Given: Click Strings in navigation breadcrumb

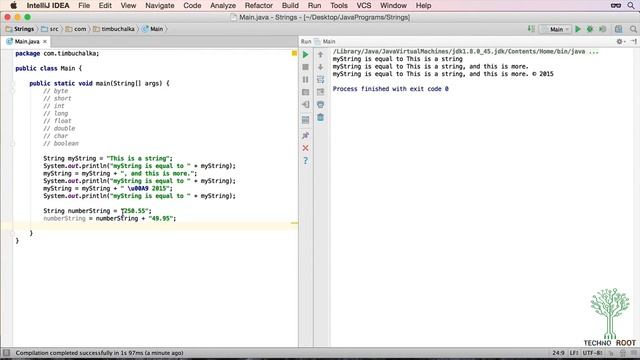Looking at the screenshot, I should (20, 29).
